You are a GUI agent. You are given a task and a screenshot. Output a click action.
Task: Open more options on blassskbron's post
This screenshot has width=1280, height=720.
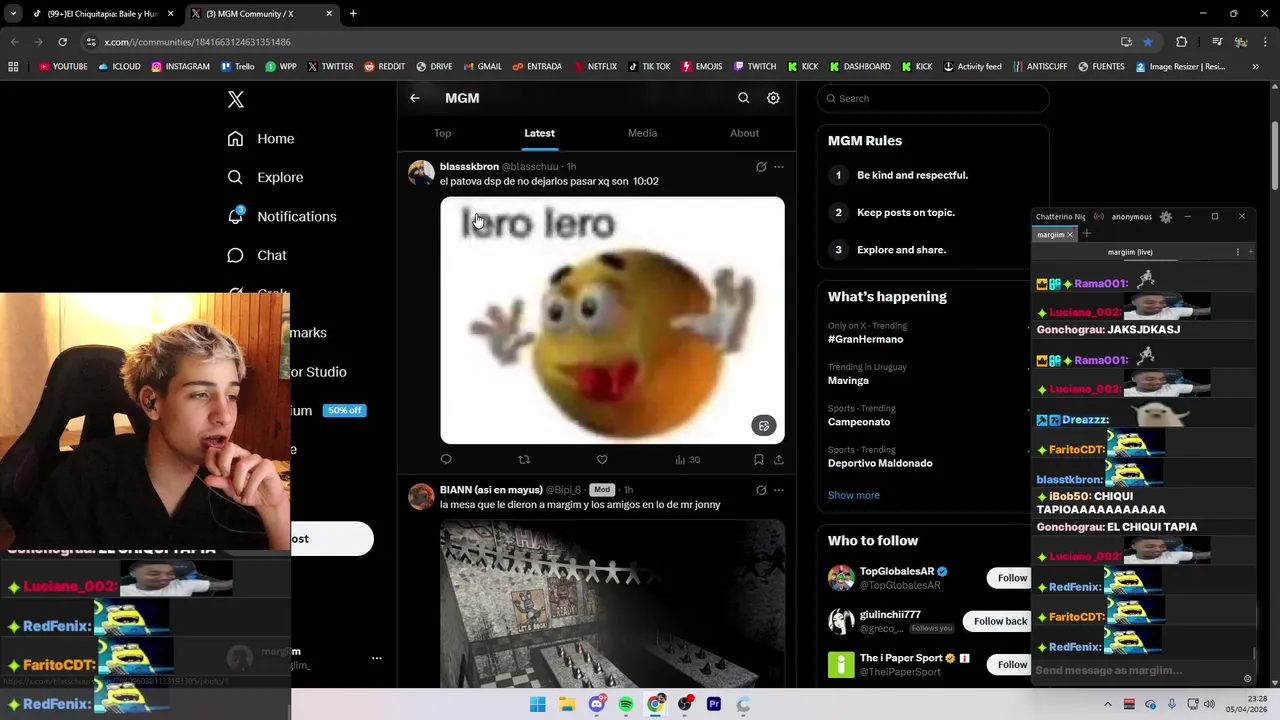pos(779,167)
